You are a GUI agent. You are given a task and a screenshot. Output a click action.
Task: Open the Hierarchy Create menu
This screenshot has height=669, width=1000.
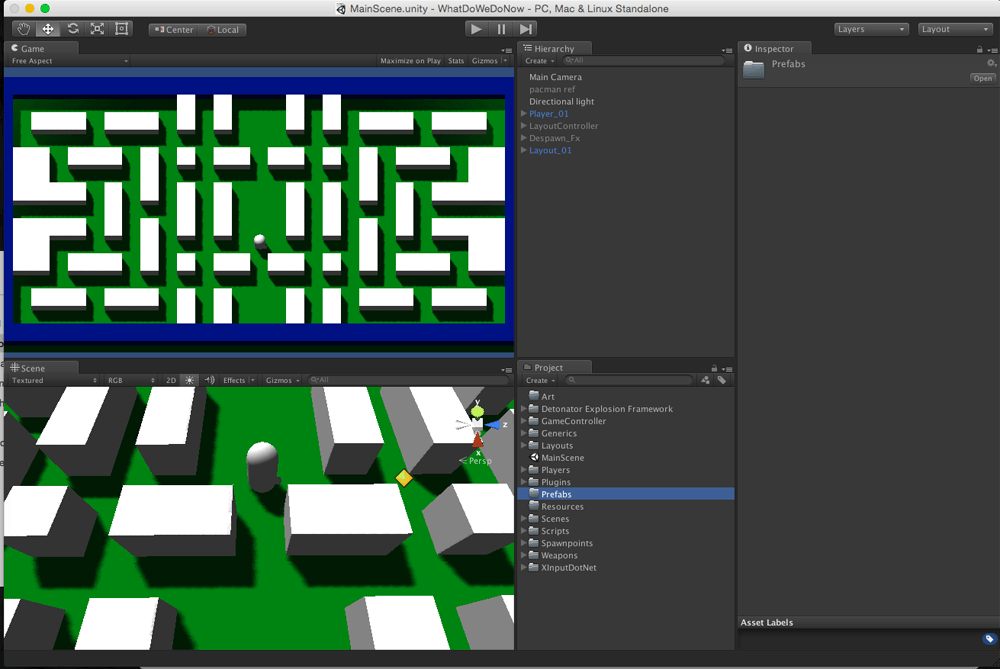(x=540, y=61)
